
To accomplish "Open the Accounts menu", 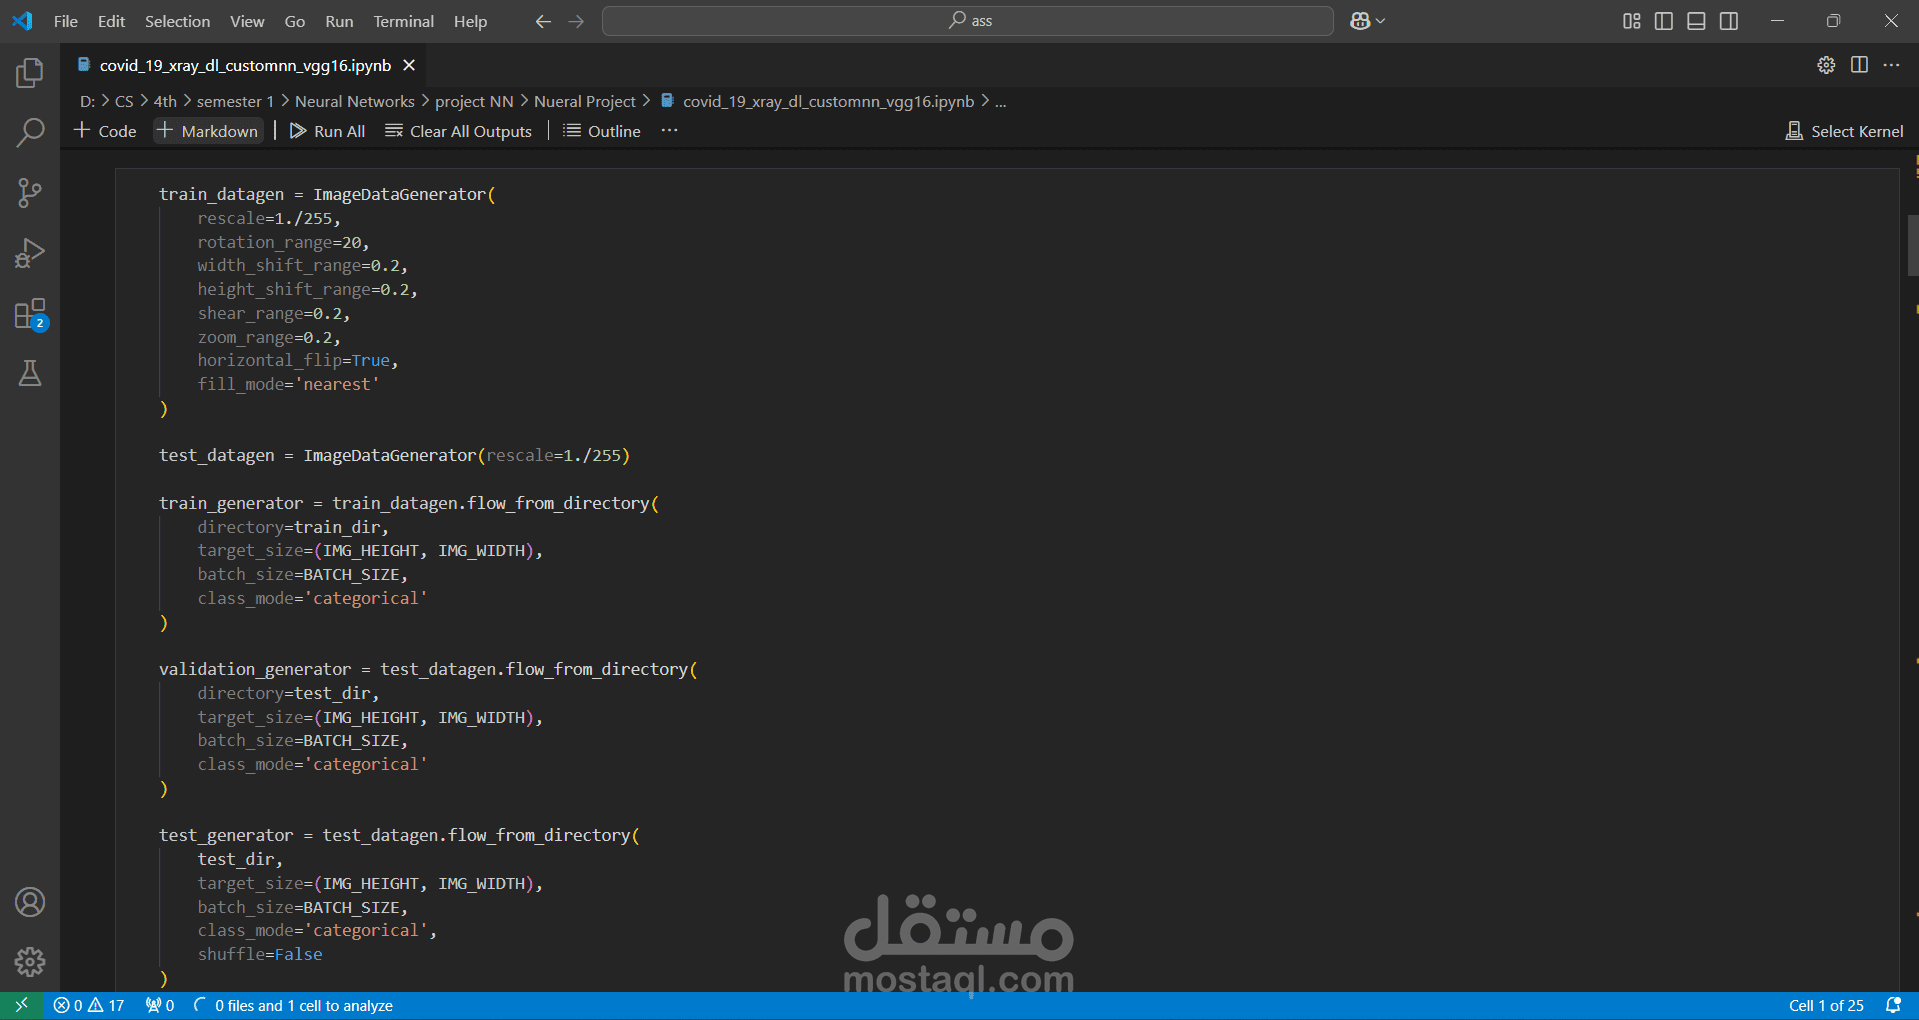I will point(30,902).
